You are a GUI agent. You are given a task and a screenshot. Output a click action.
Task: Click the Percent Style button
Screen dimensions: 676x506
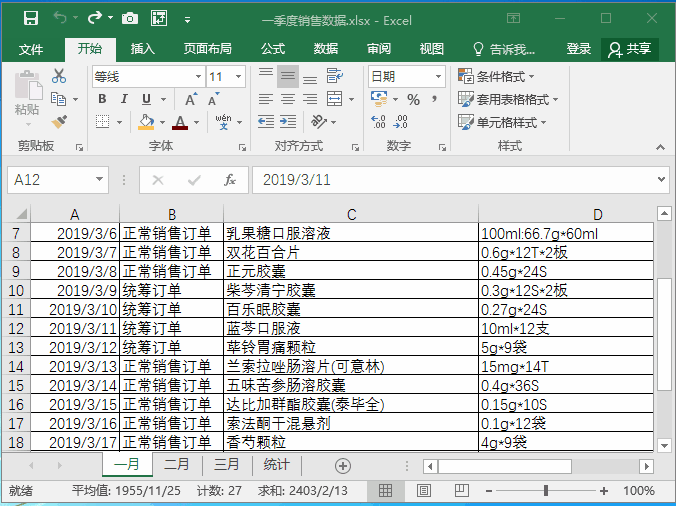click(x=413, y=99)
